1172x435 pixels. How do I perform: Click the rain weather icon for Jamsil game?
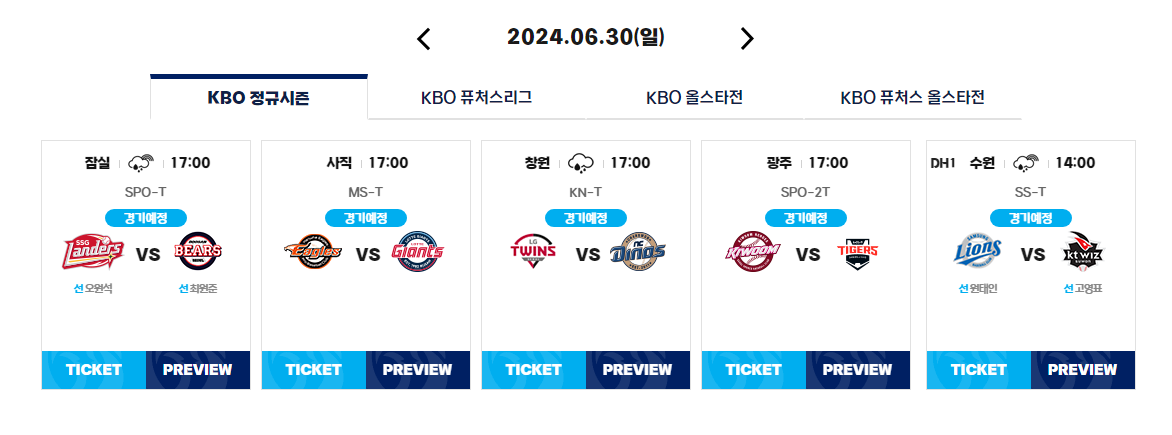click(141, 162)
